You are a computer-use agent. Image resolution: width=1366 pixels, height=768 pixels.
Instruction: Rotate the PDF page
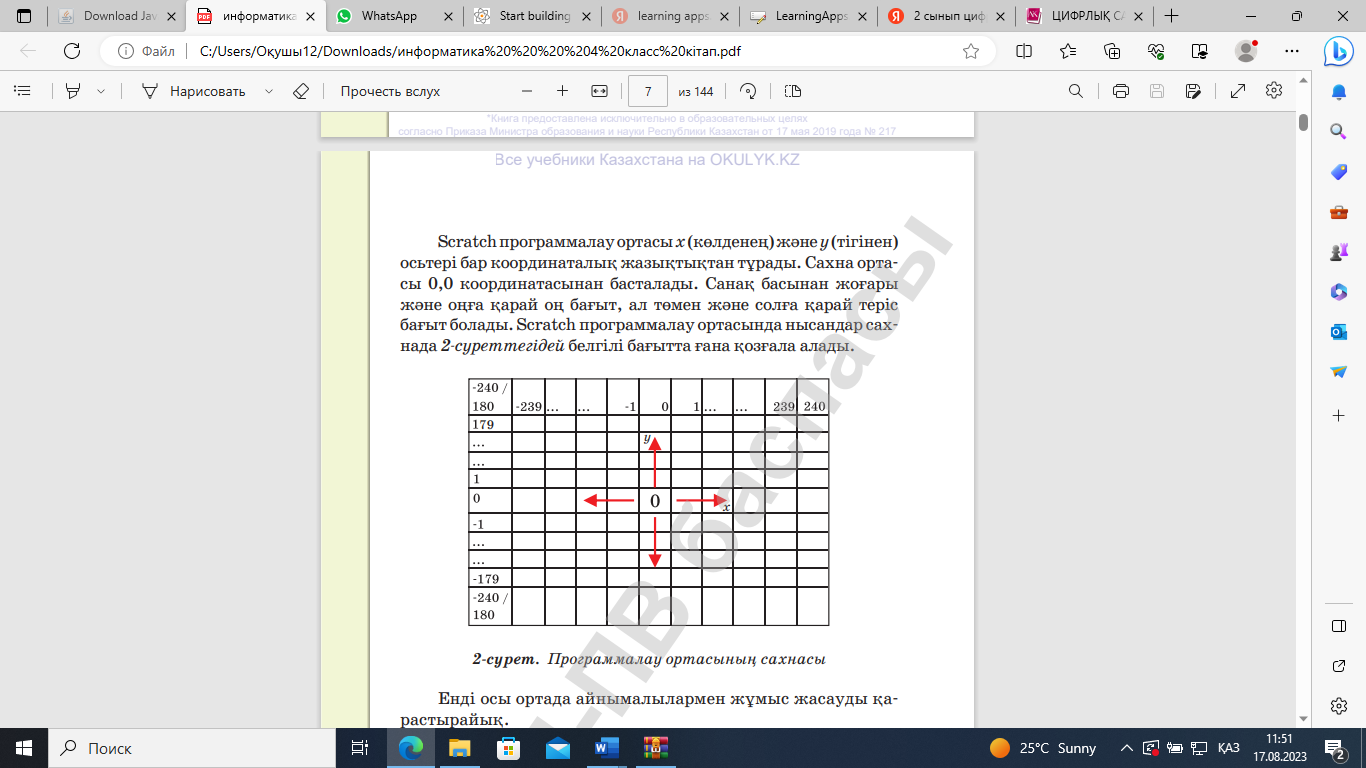point(748,91)
